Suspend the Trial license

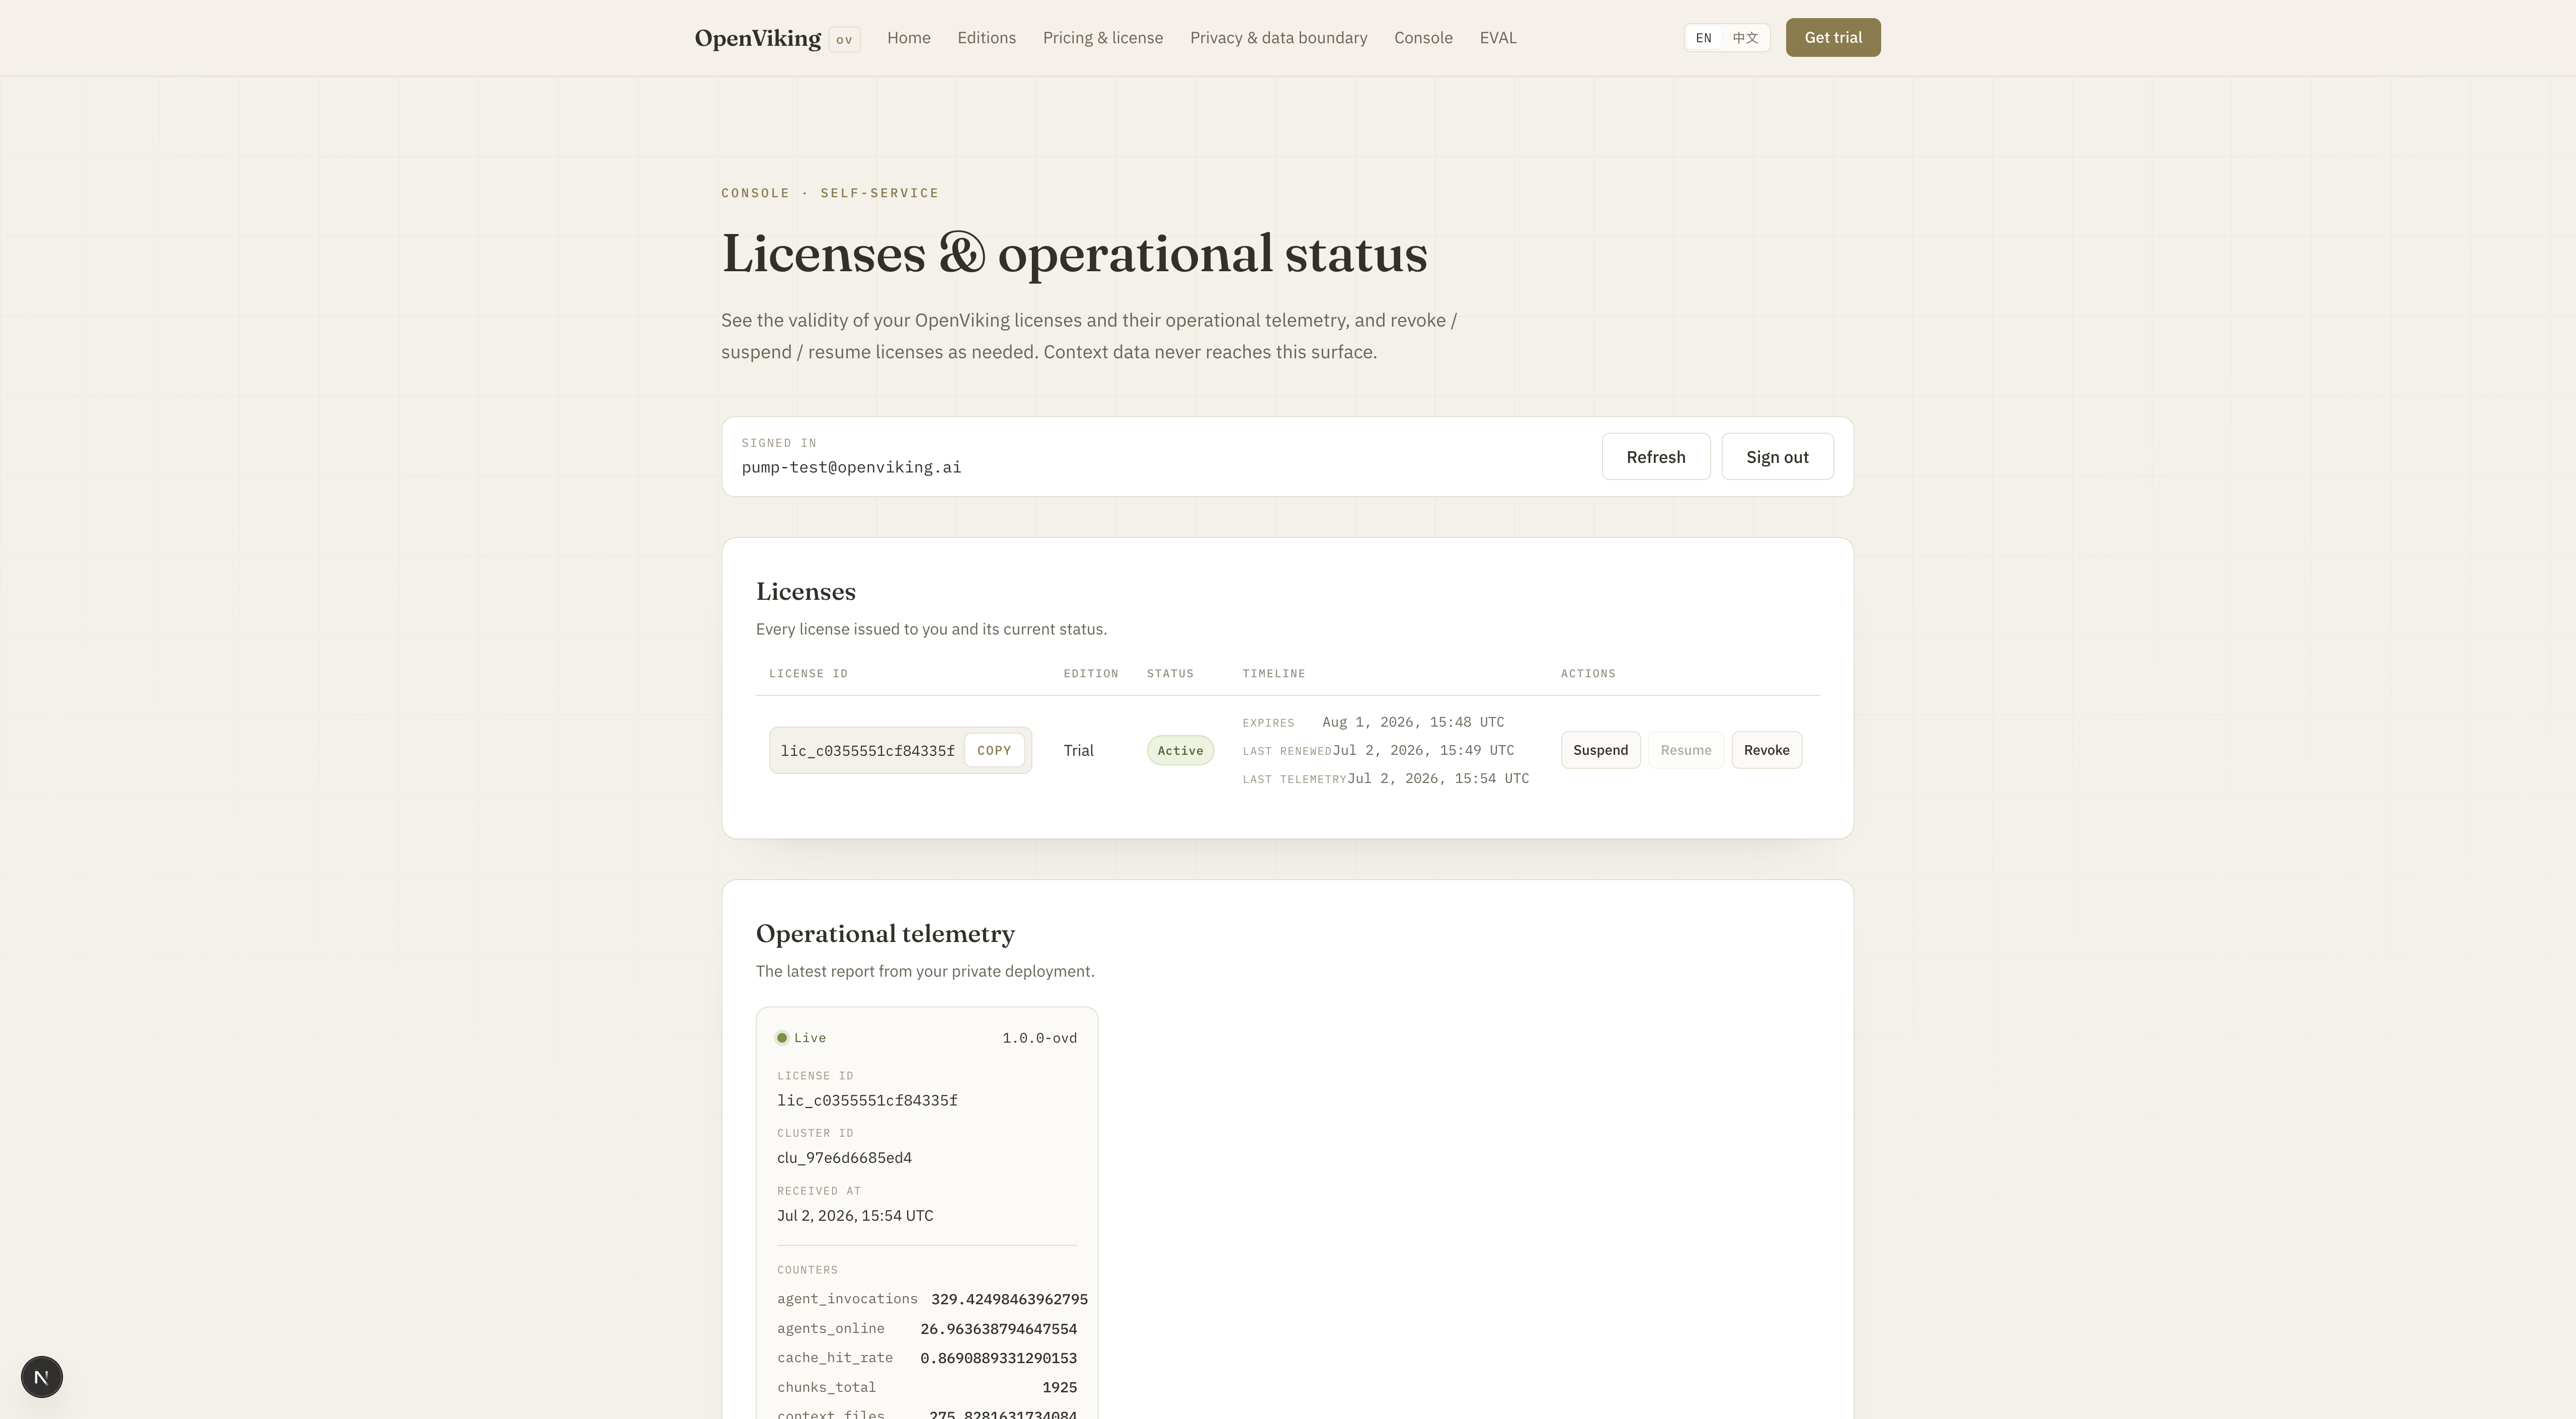1600,750
